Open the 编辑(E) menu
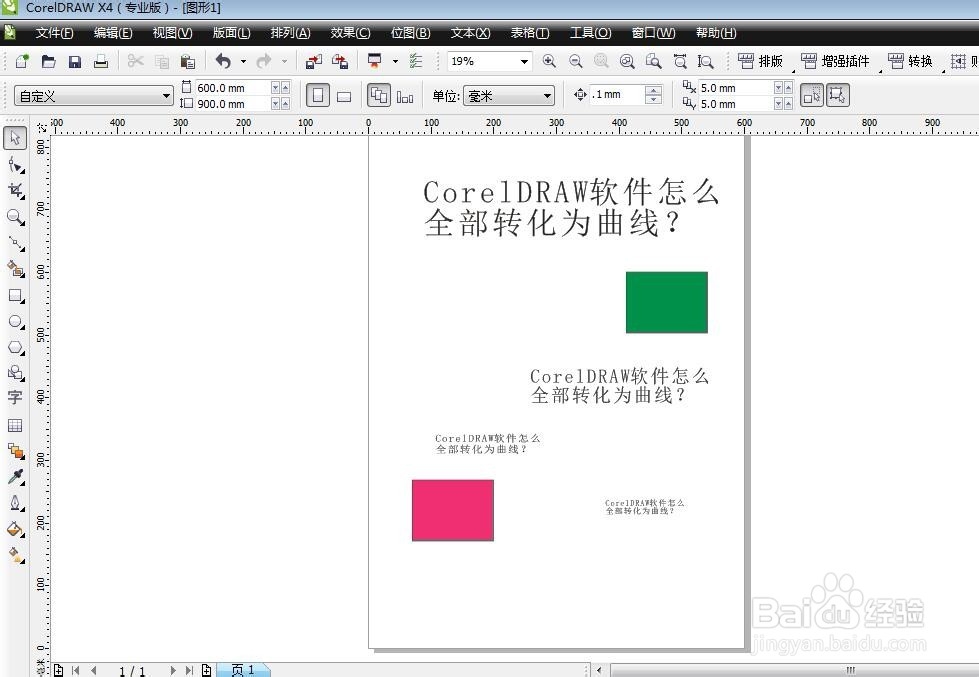 click(113, 32)
